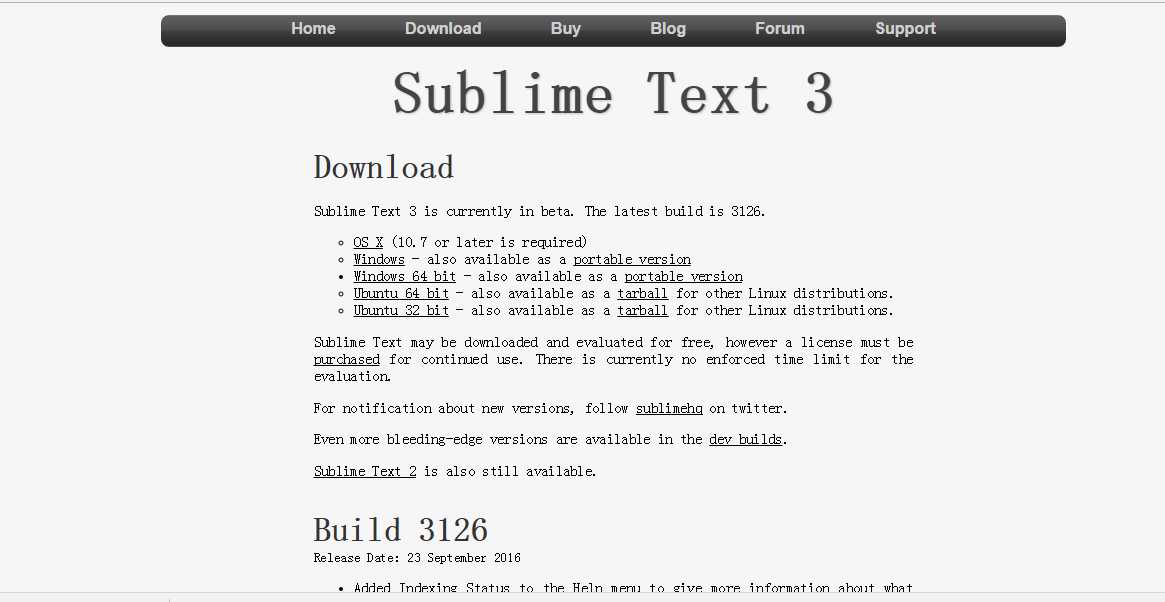The height and width of the screenshot is (602, 1165).
Task: Open tarball link on Ubuntu 64 bit row
Action: (x=643, y=294)
